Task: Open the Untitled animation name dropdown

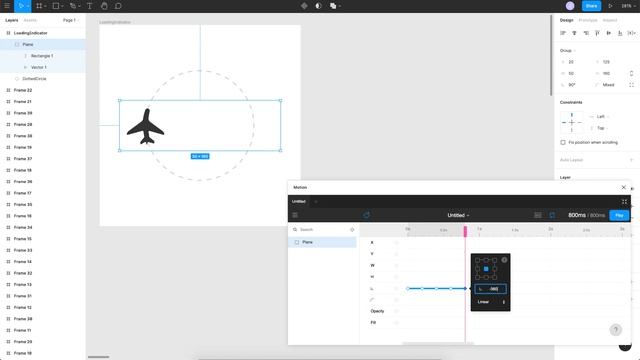Action: 458,215
